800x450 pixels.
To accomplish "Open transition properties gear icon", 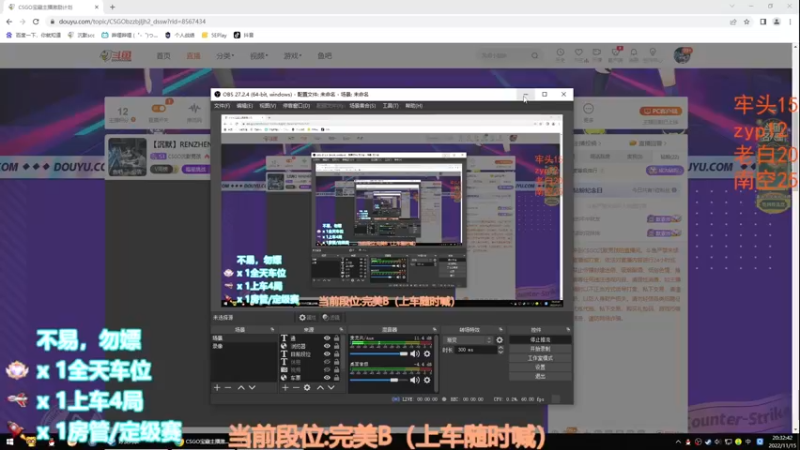I will [x=499, y=340].
